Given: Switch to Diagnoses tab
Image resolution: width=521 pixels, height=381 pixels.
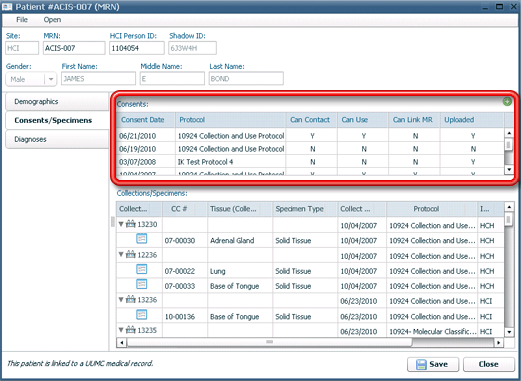Looking at the screenshot, I should [57, 139].
